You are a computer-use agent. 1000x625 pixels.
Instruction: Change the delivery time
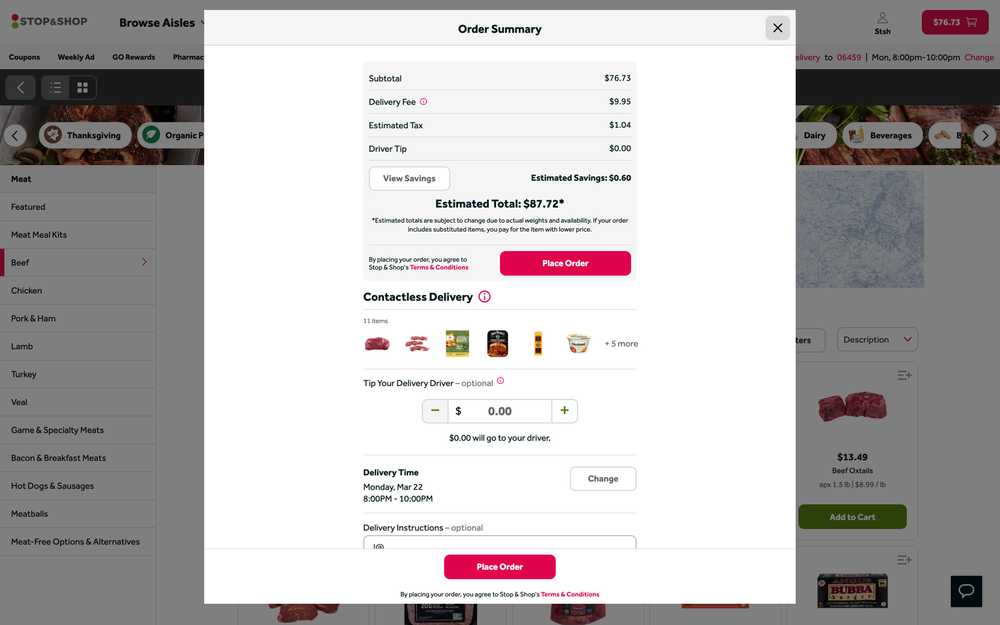point(603,479)
